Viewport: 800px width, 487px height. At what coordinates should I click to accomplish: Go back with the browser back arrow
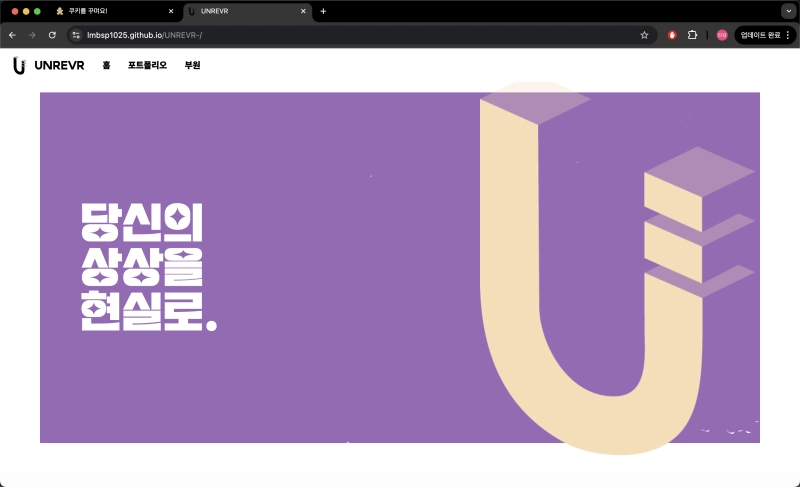click(x=12, y=35)
